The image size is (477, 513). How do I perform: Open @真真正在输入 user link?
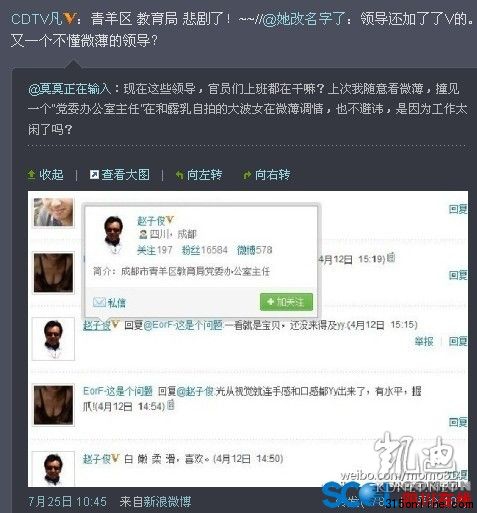click(x=70, y=89)
